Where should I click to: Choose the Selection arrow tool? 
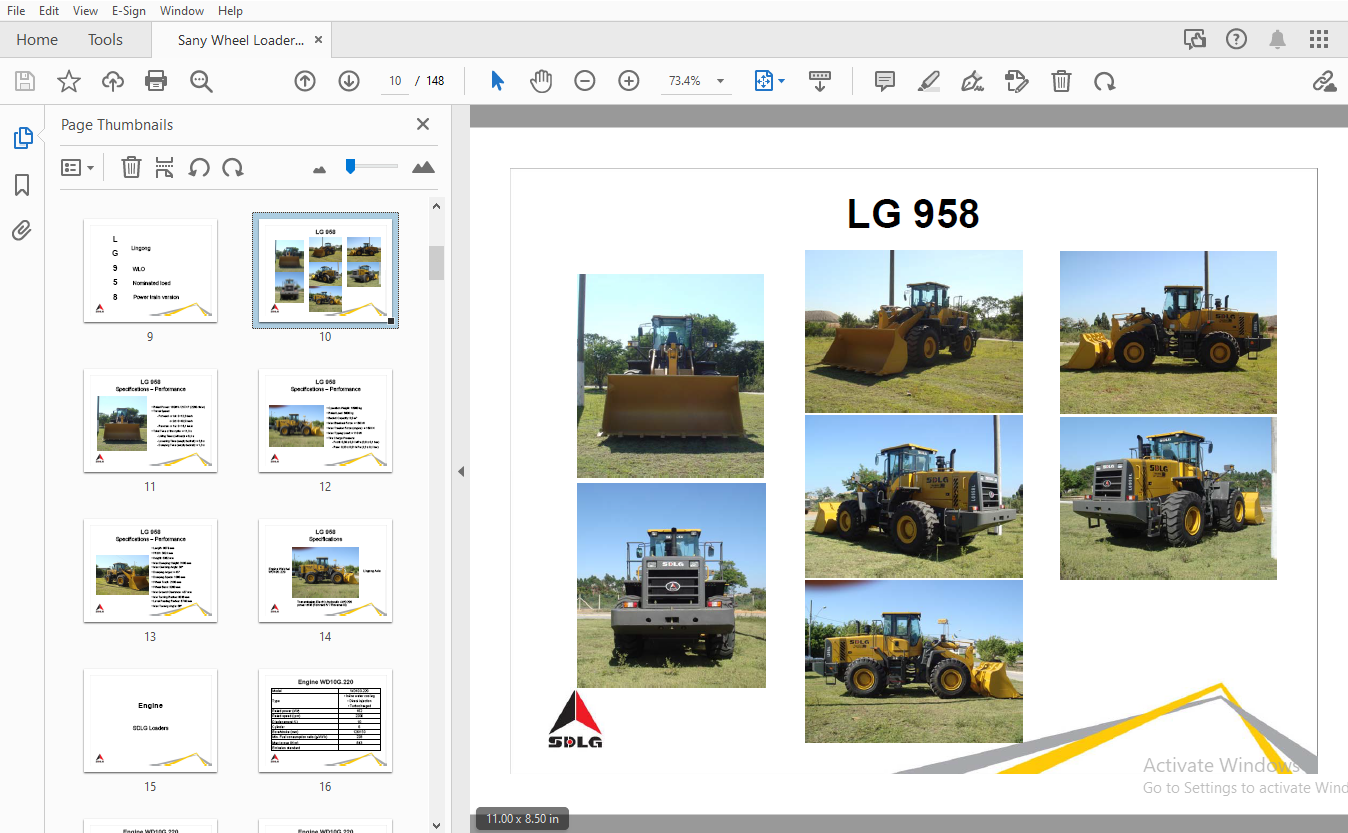tap(497, 81)
